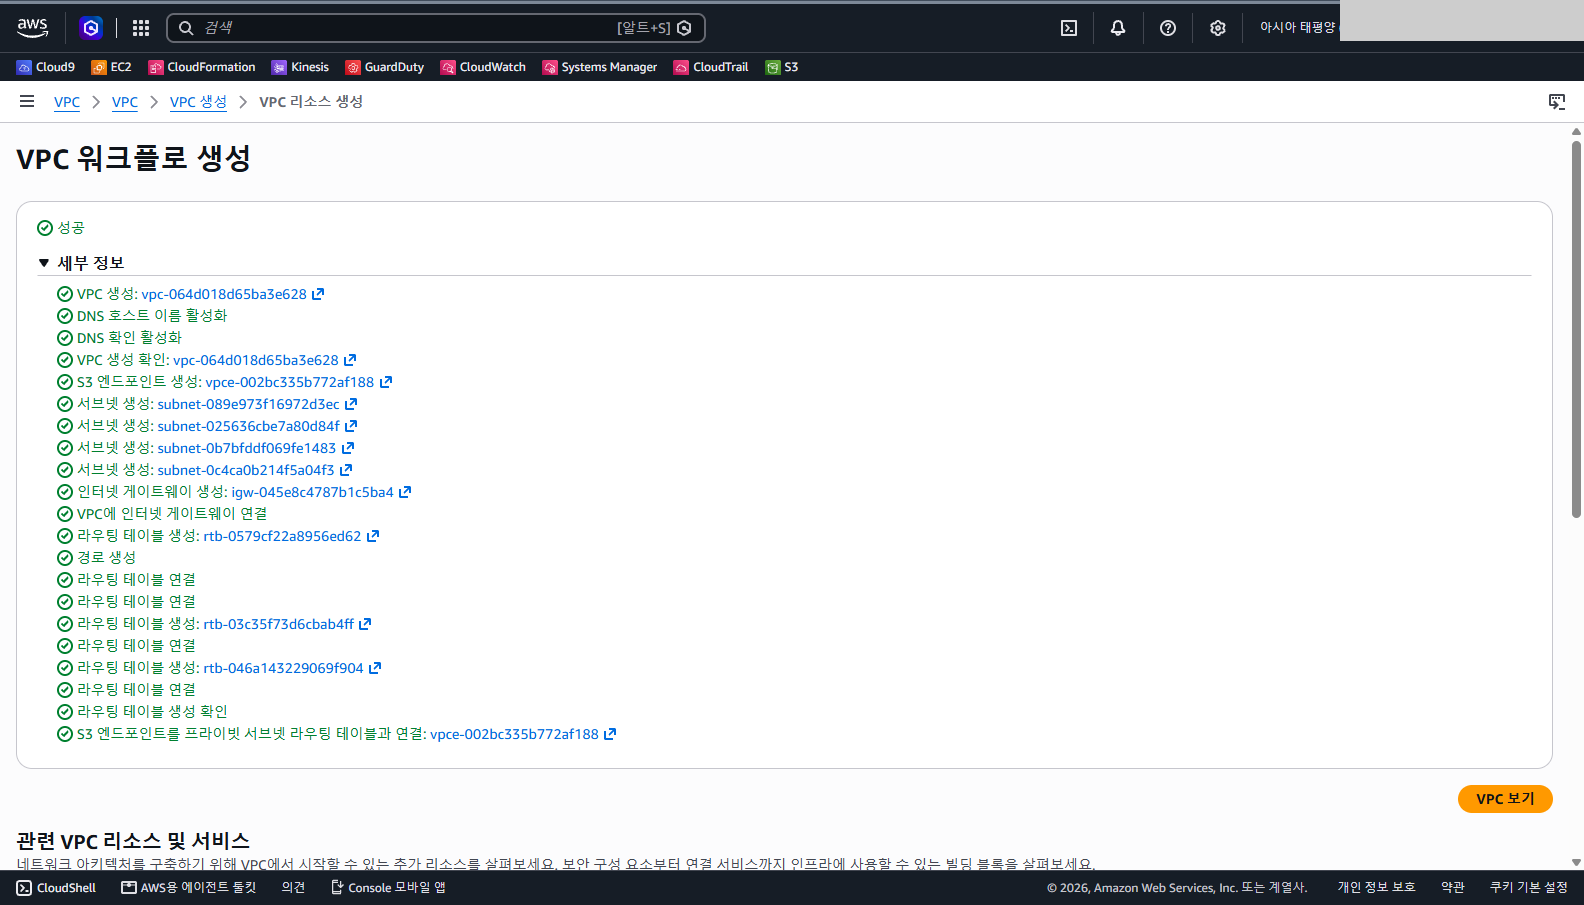Focus the 검색 search field
Viewport: 1584px width, 905px height.
coord(436,28)
